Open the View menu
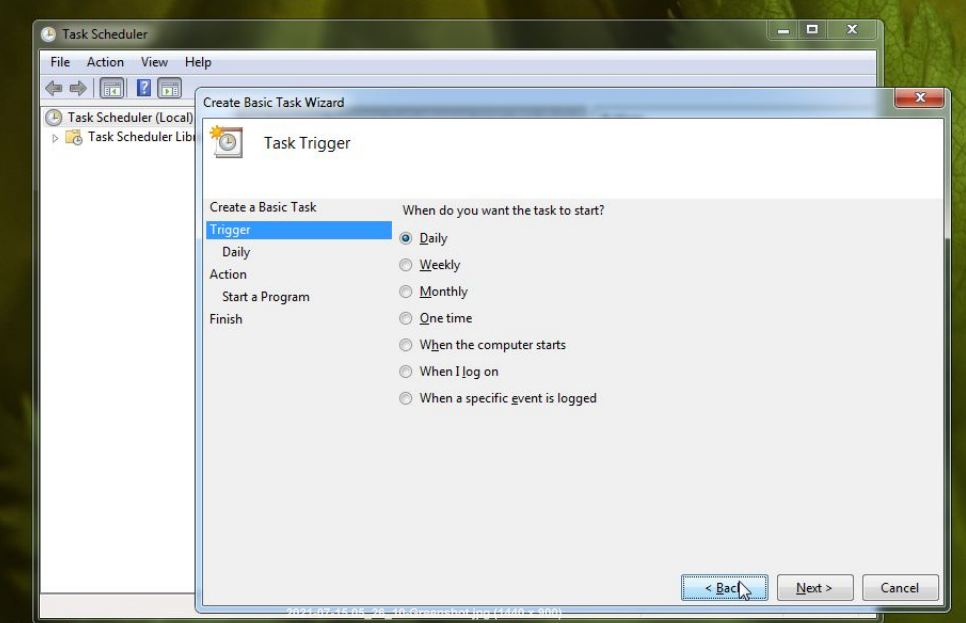The height and width of the screenshot is (623, 966). (154, 62)
